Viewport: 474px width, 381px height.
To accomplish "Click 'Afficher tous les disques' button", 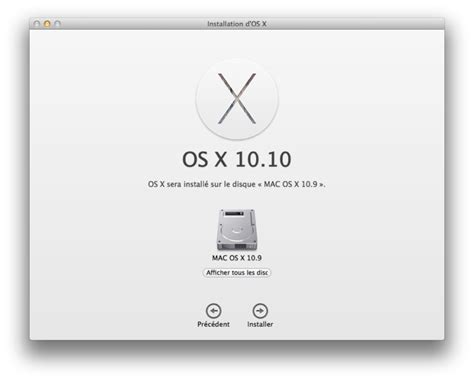I will (x=237, y=273).
